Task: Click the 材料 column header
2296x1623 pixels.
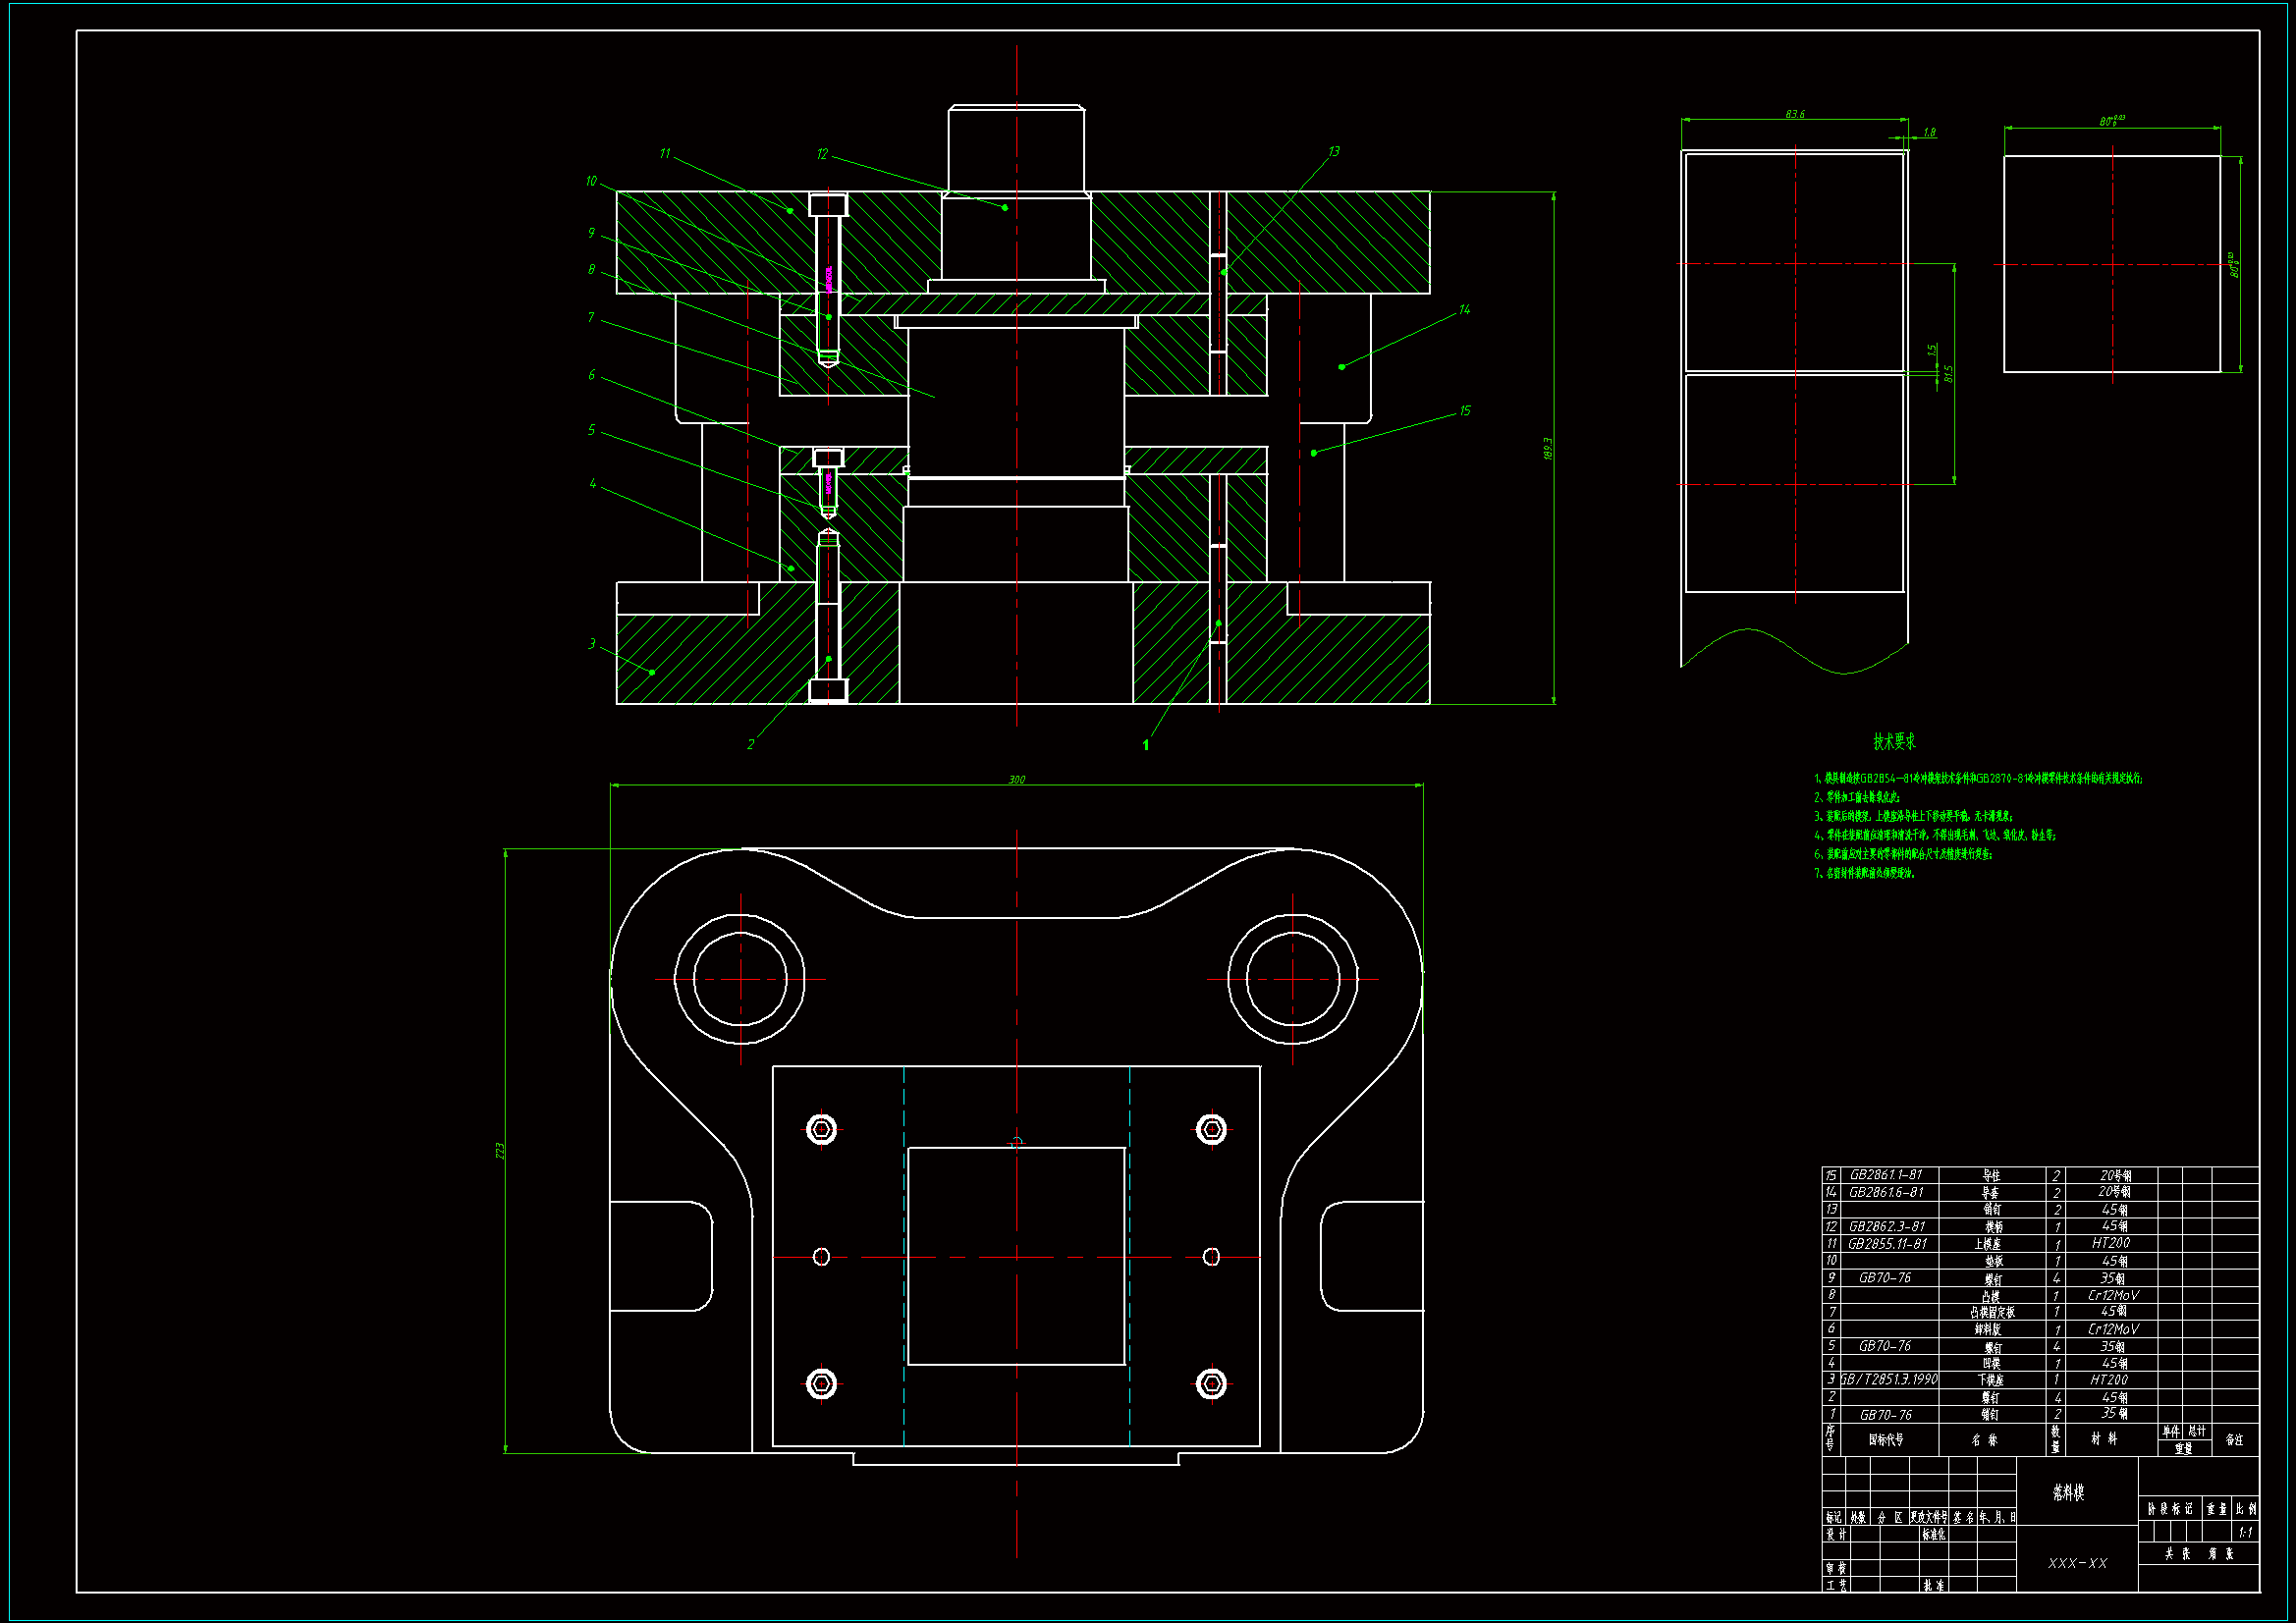Action: pos(2105,1439)
